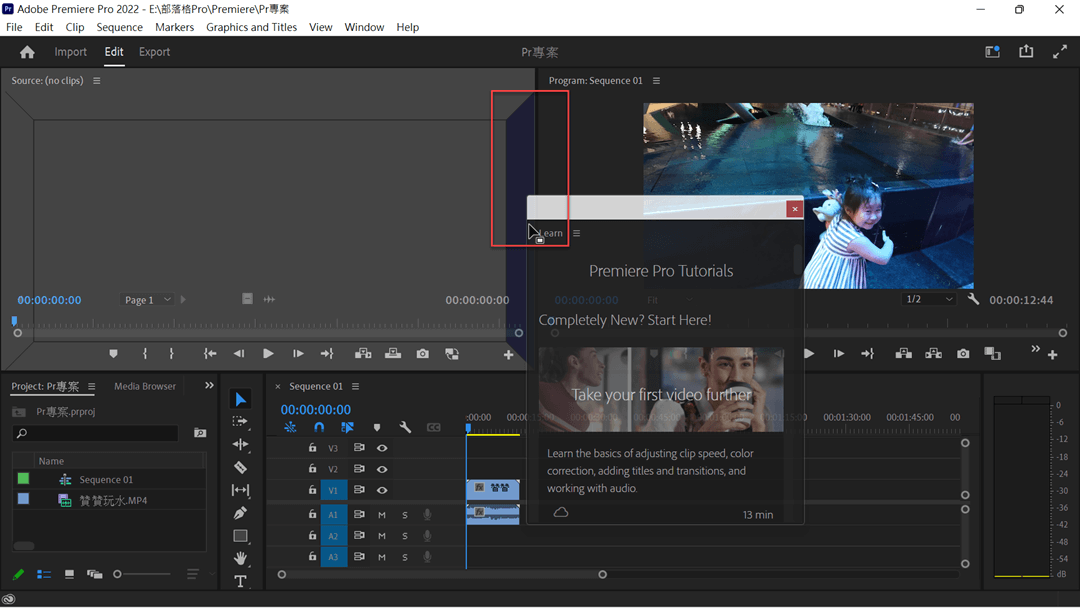Screen dimensions: 1080x608
Task: Open the Quick Export share icon
Action: [x=1026, y=52]
